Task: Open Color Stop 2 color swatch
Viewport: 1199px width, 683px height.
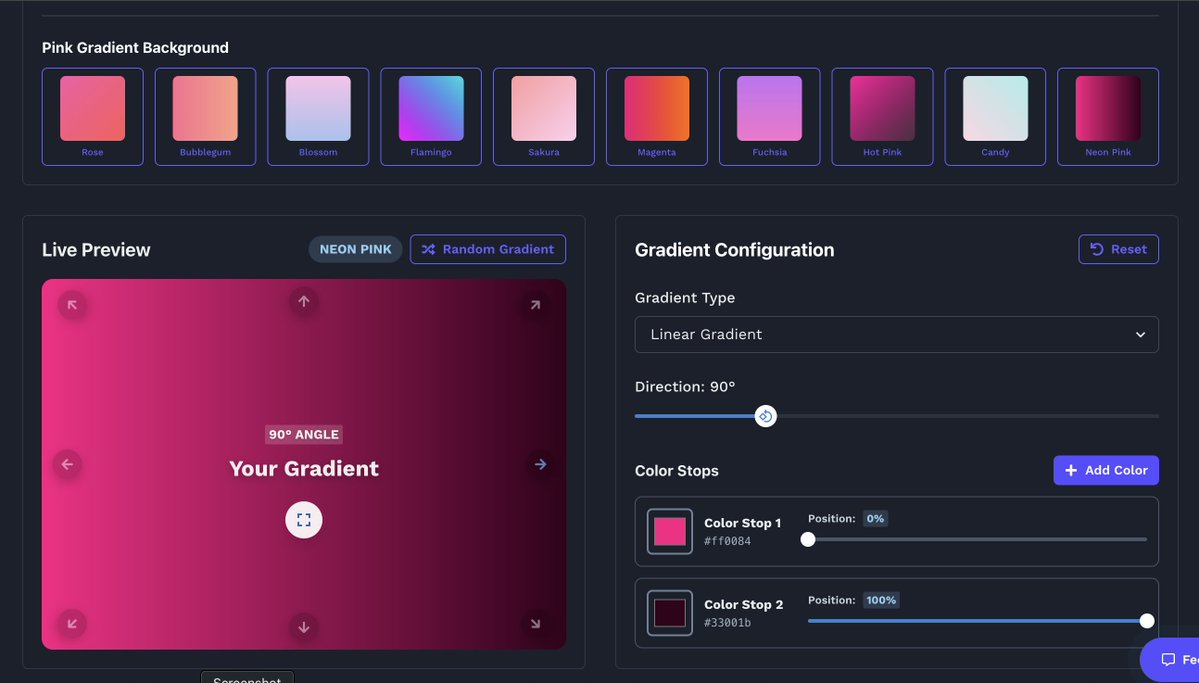Action: pos(670,613)
